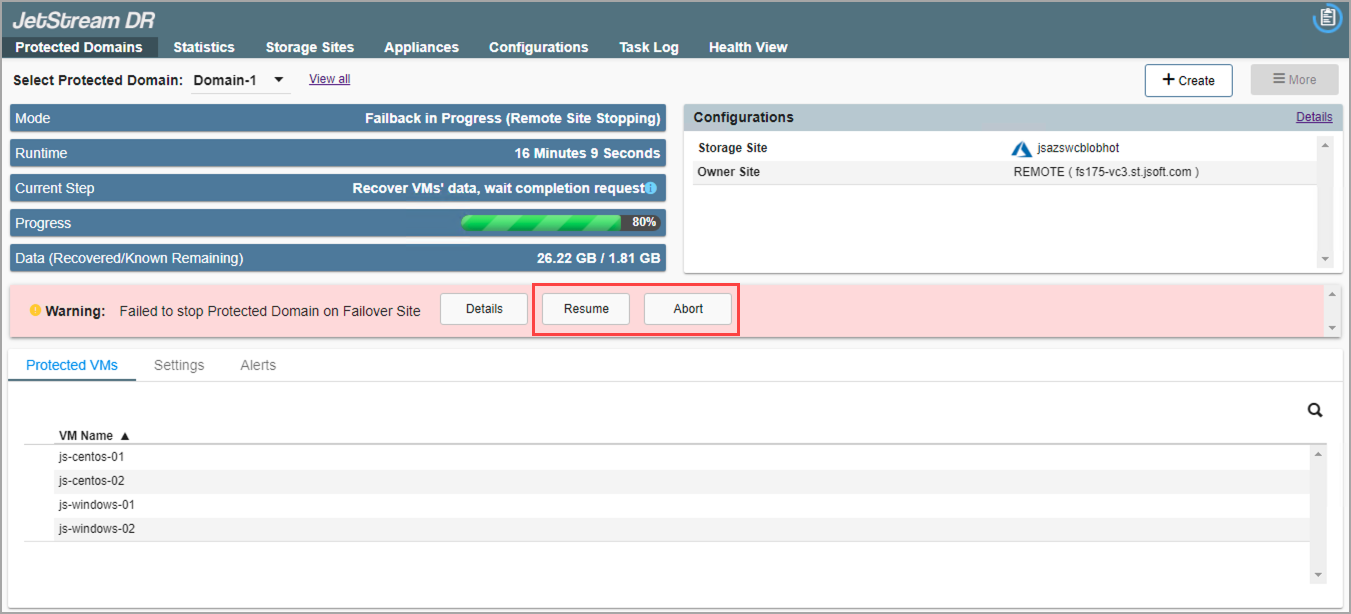Image resolution: width=1351 pixels, height=614 pixels.
Task: Open the Statistics tab
Action: (204, 47)
